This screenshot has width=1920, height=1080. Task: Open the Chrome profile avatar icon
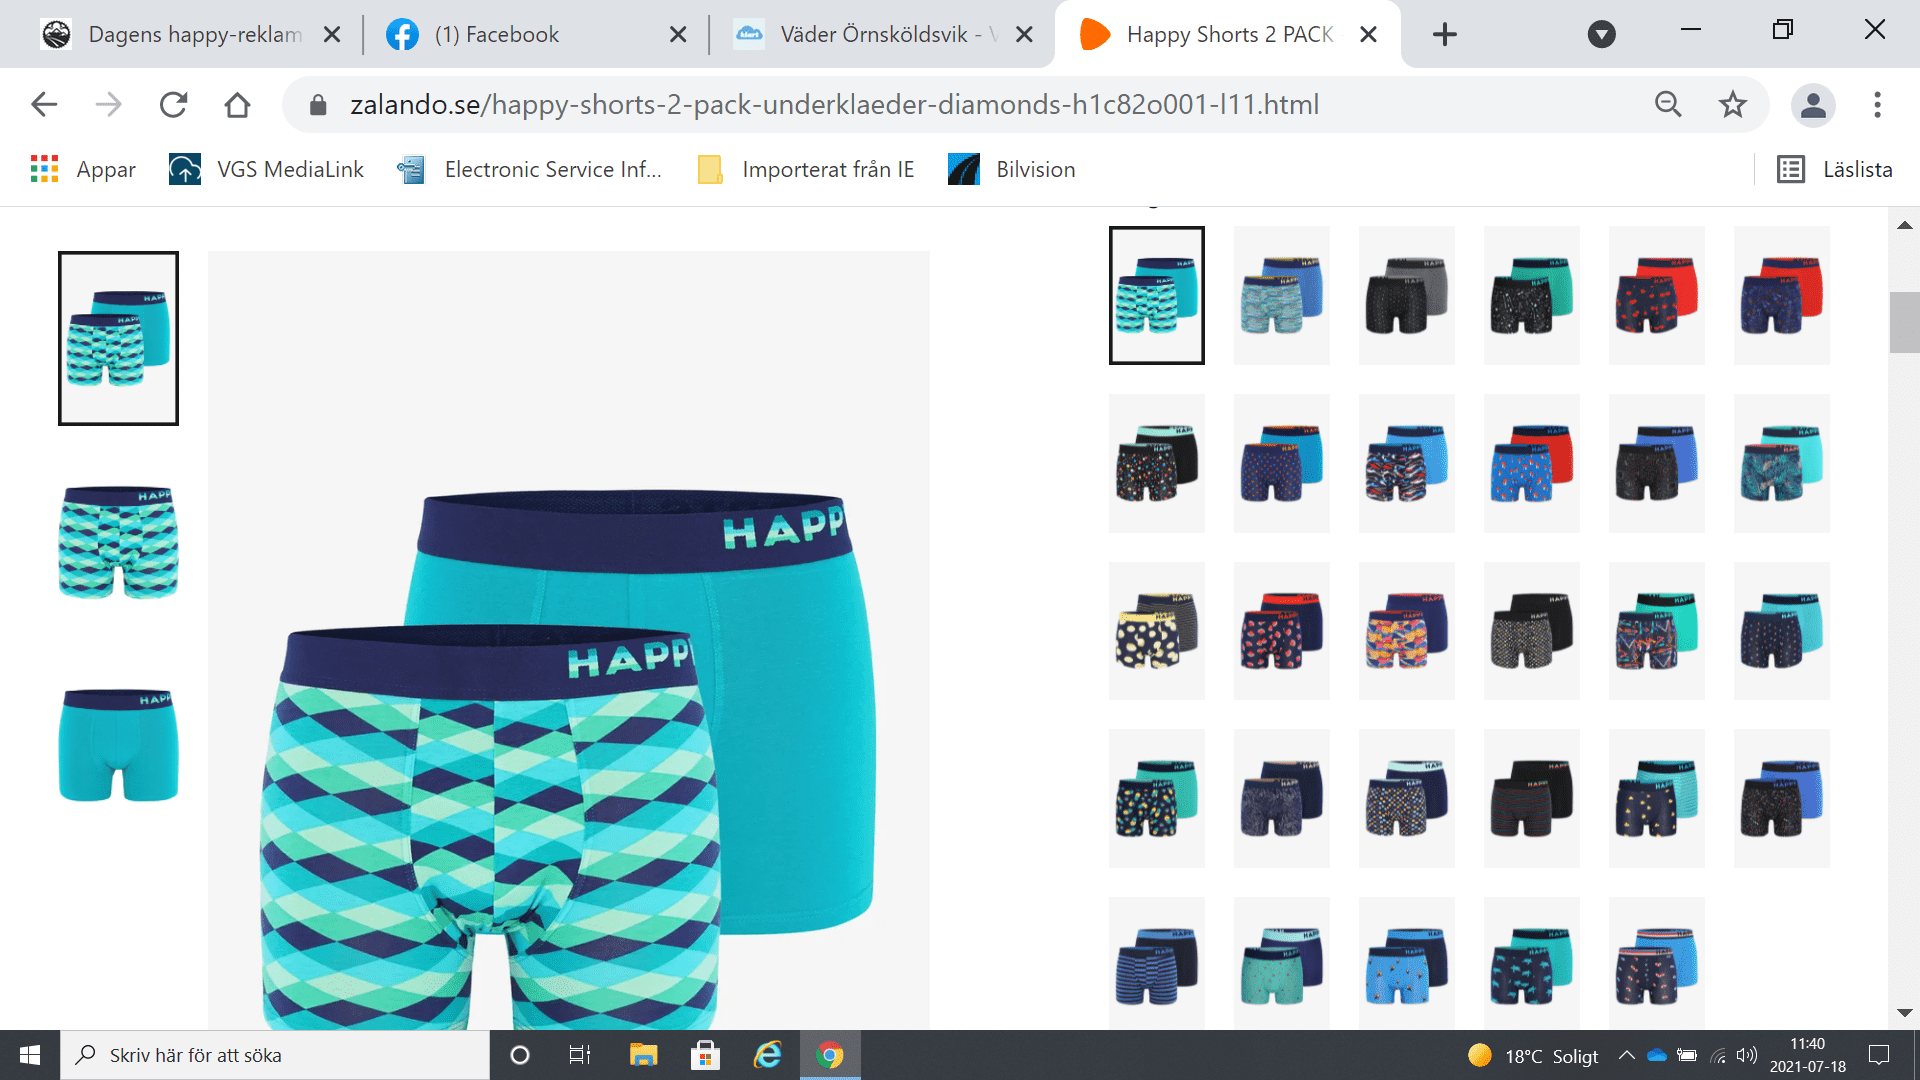(x=1813, y=104)
